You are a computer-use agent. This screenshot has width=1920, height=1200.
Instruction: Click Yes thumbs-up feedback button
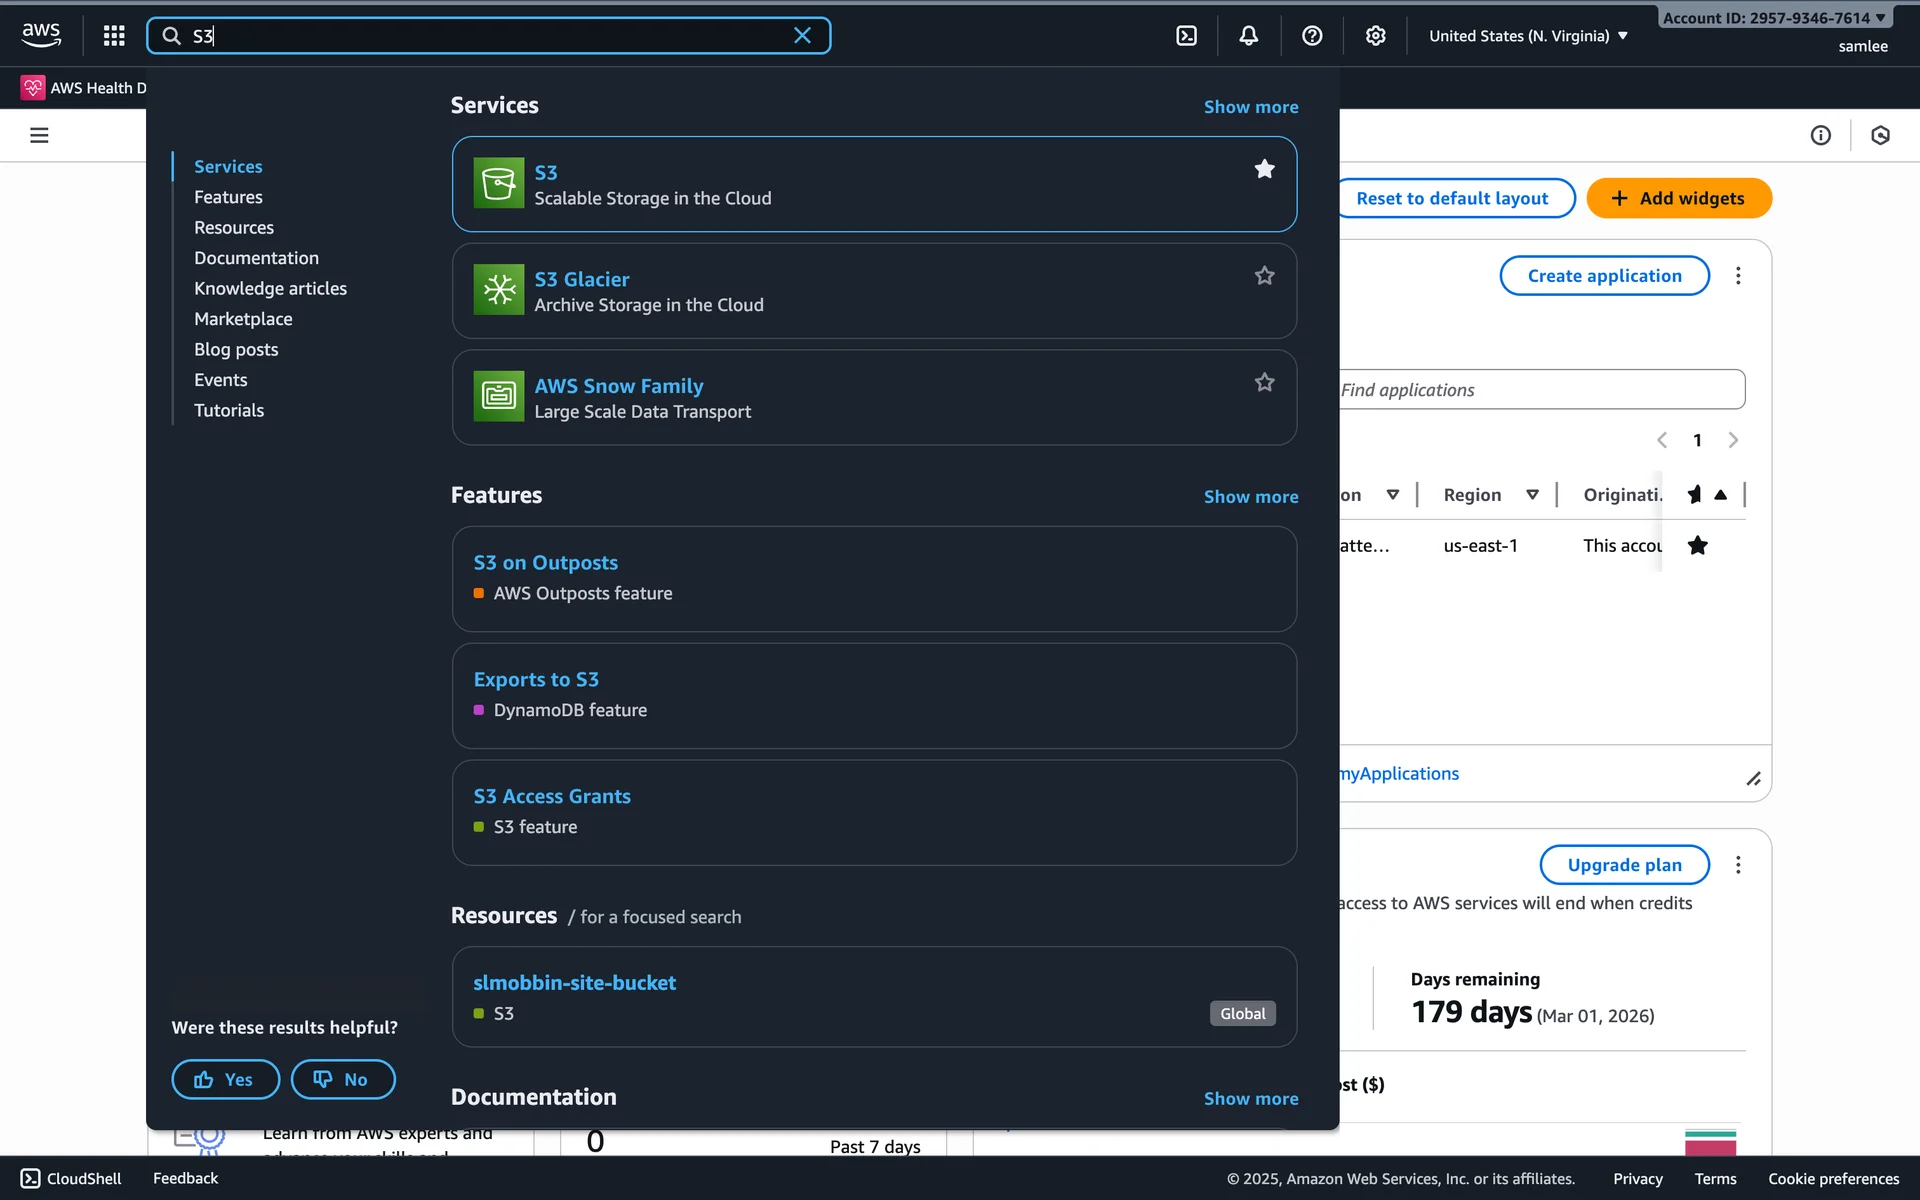[x=225, y=1079]
